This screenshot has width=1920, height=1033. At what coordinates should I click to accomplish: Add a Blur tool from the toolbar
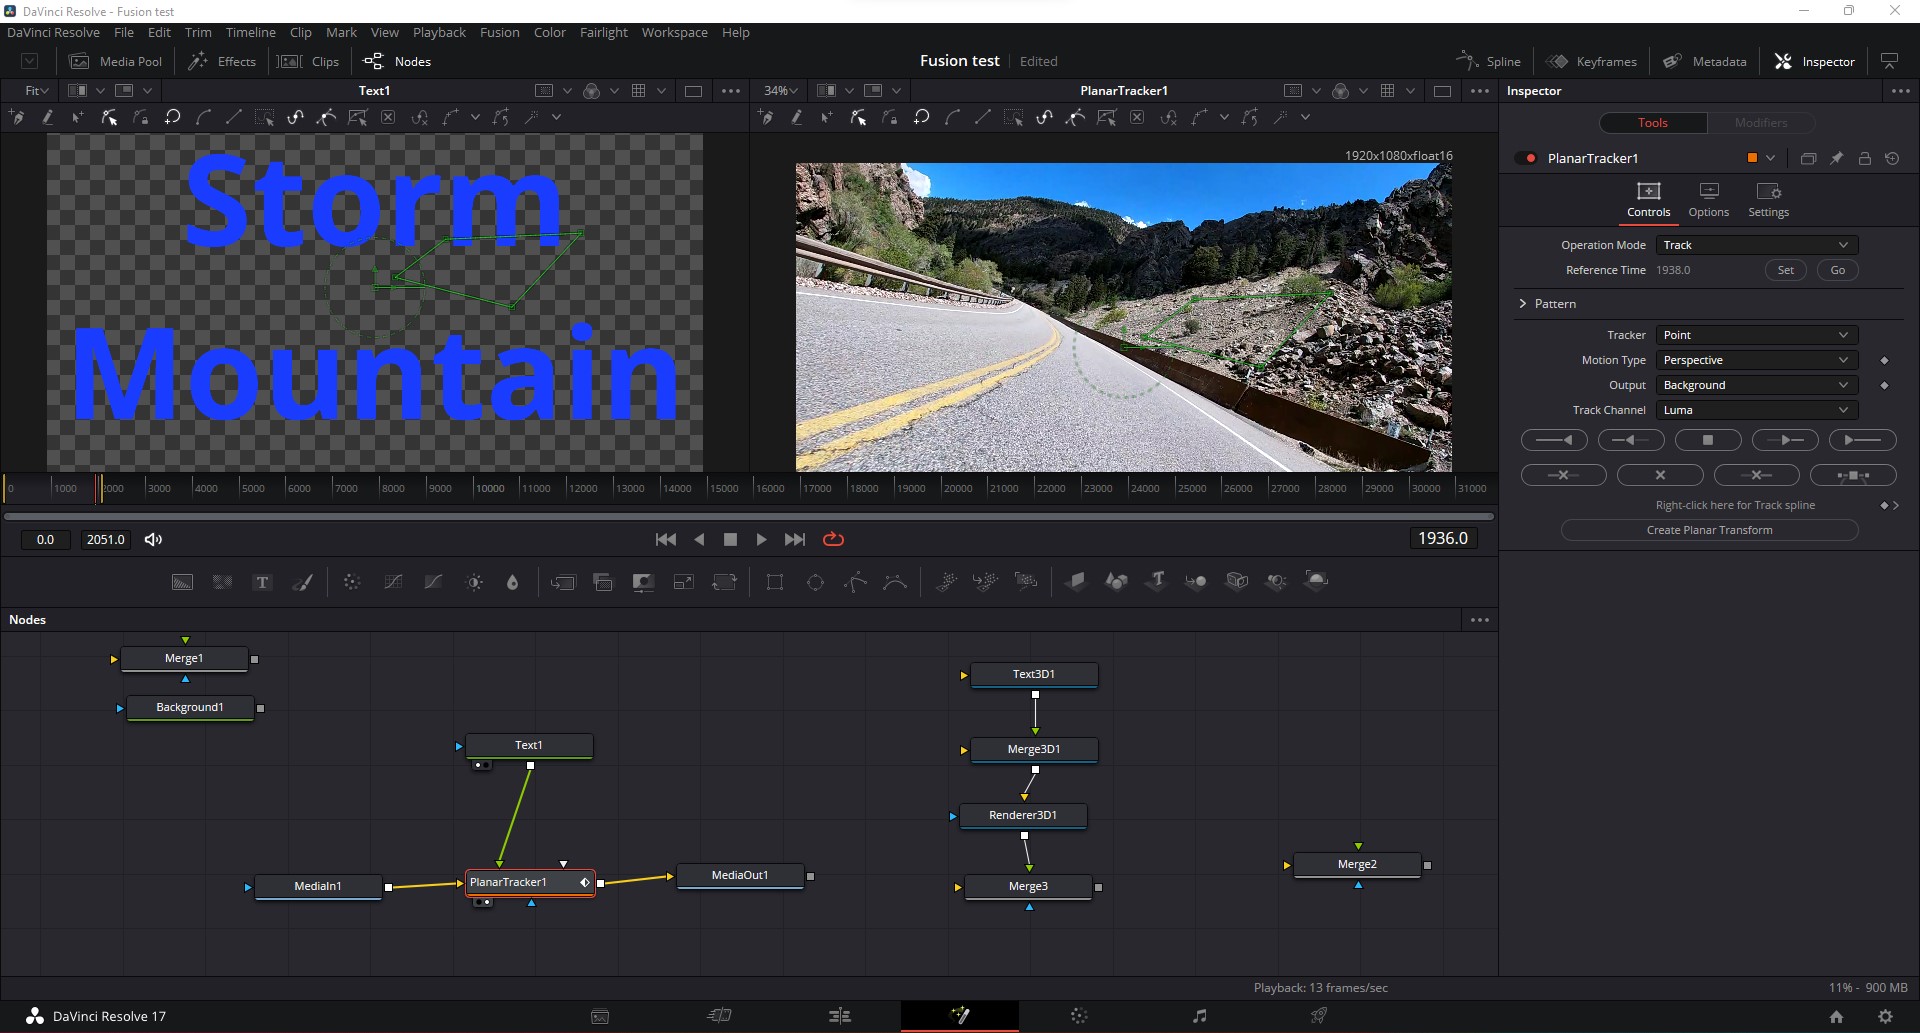pyautogui.click(x=512, y=582)
